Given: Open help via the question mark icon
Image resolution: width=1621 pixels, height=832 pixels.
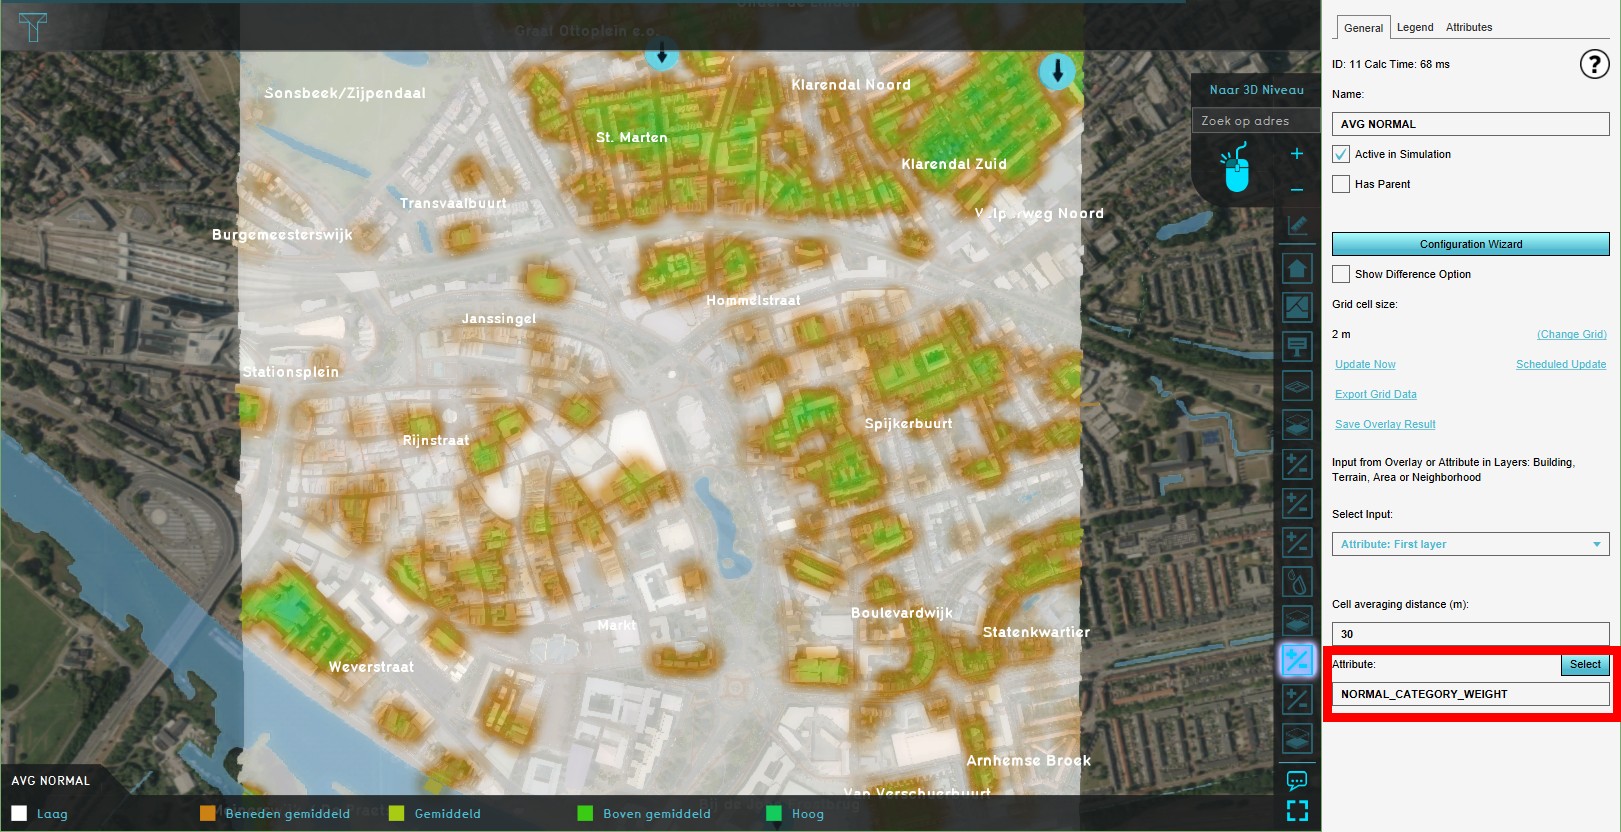Looking at the screenshot, I should pos(1593,64).
